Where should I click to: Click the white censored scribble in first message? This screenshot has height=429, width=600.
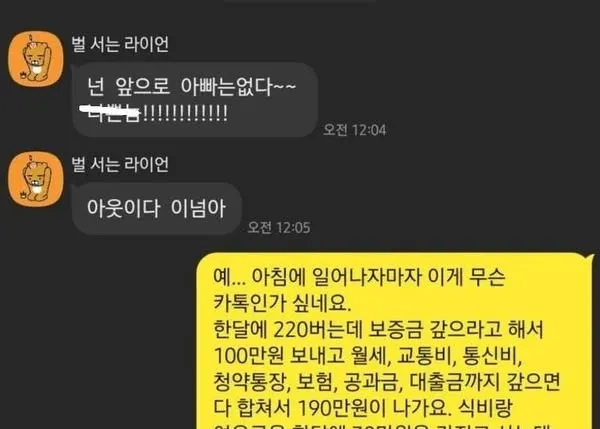click(110, 111)
